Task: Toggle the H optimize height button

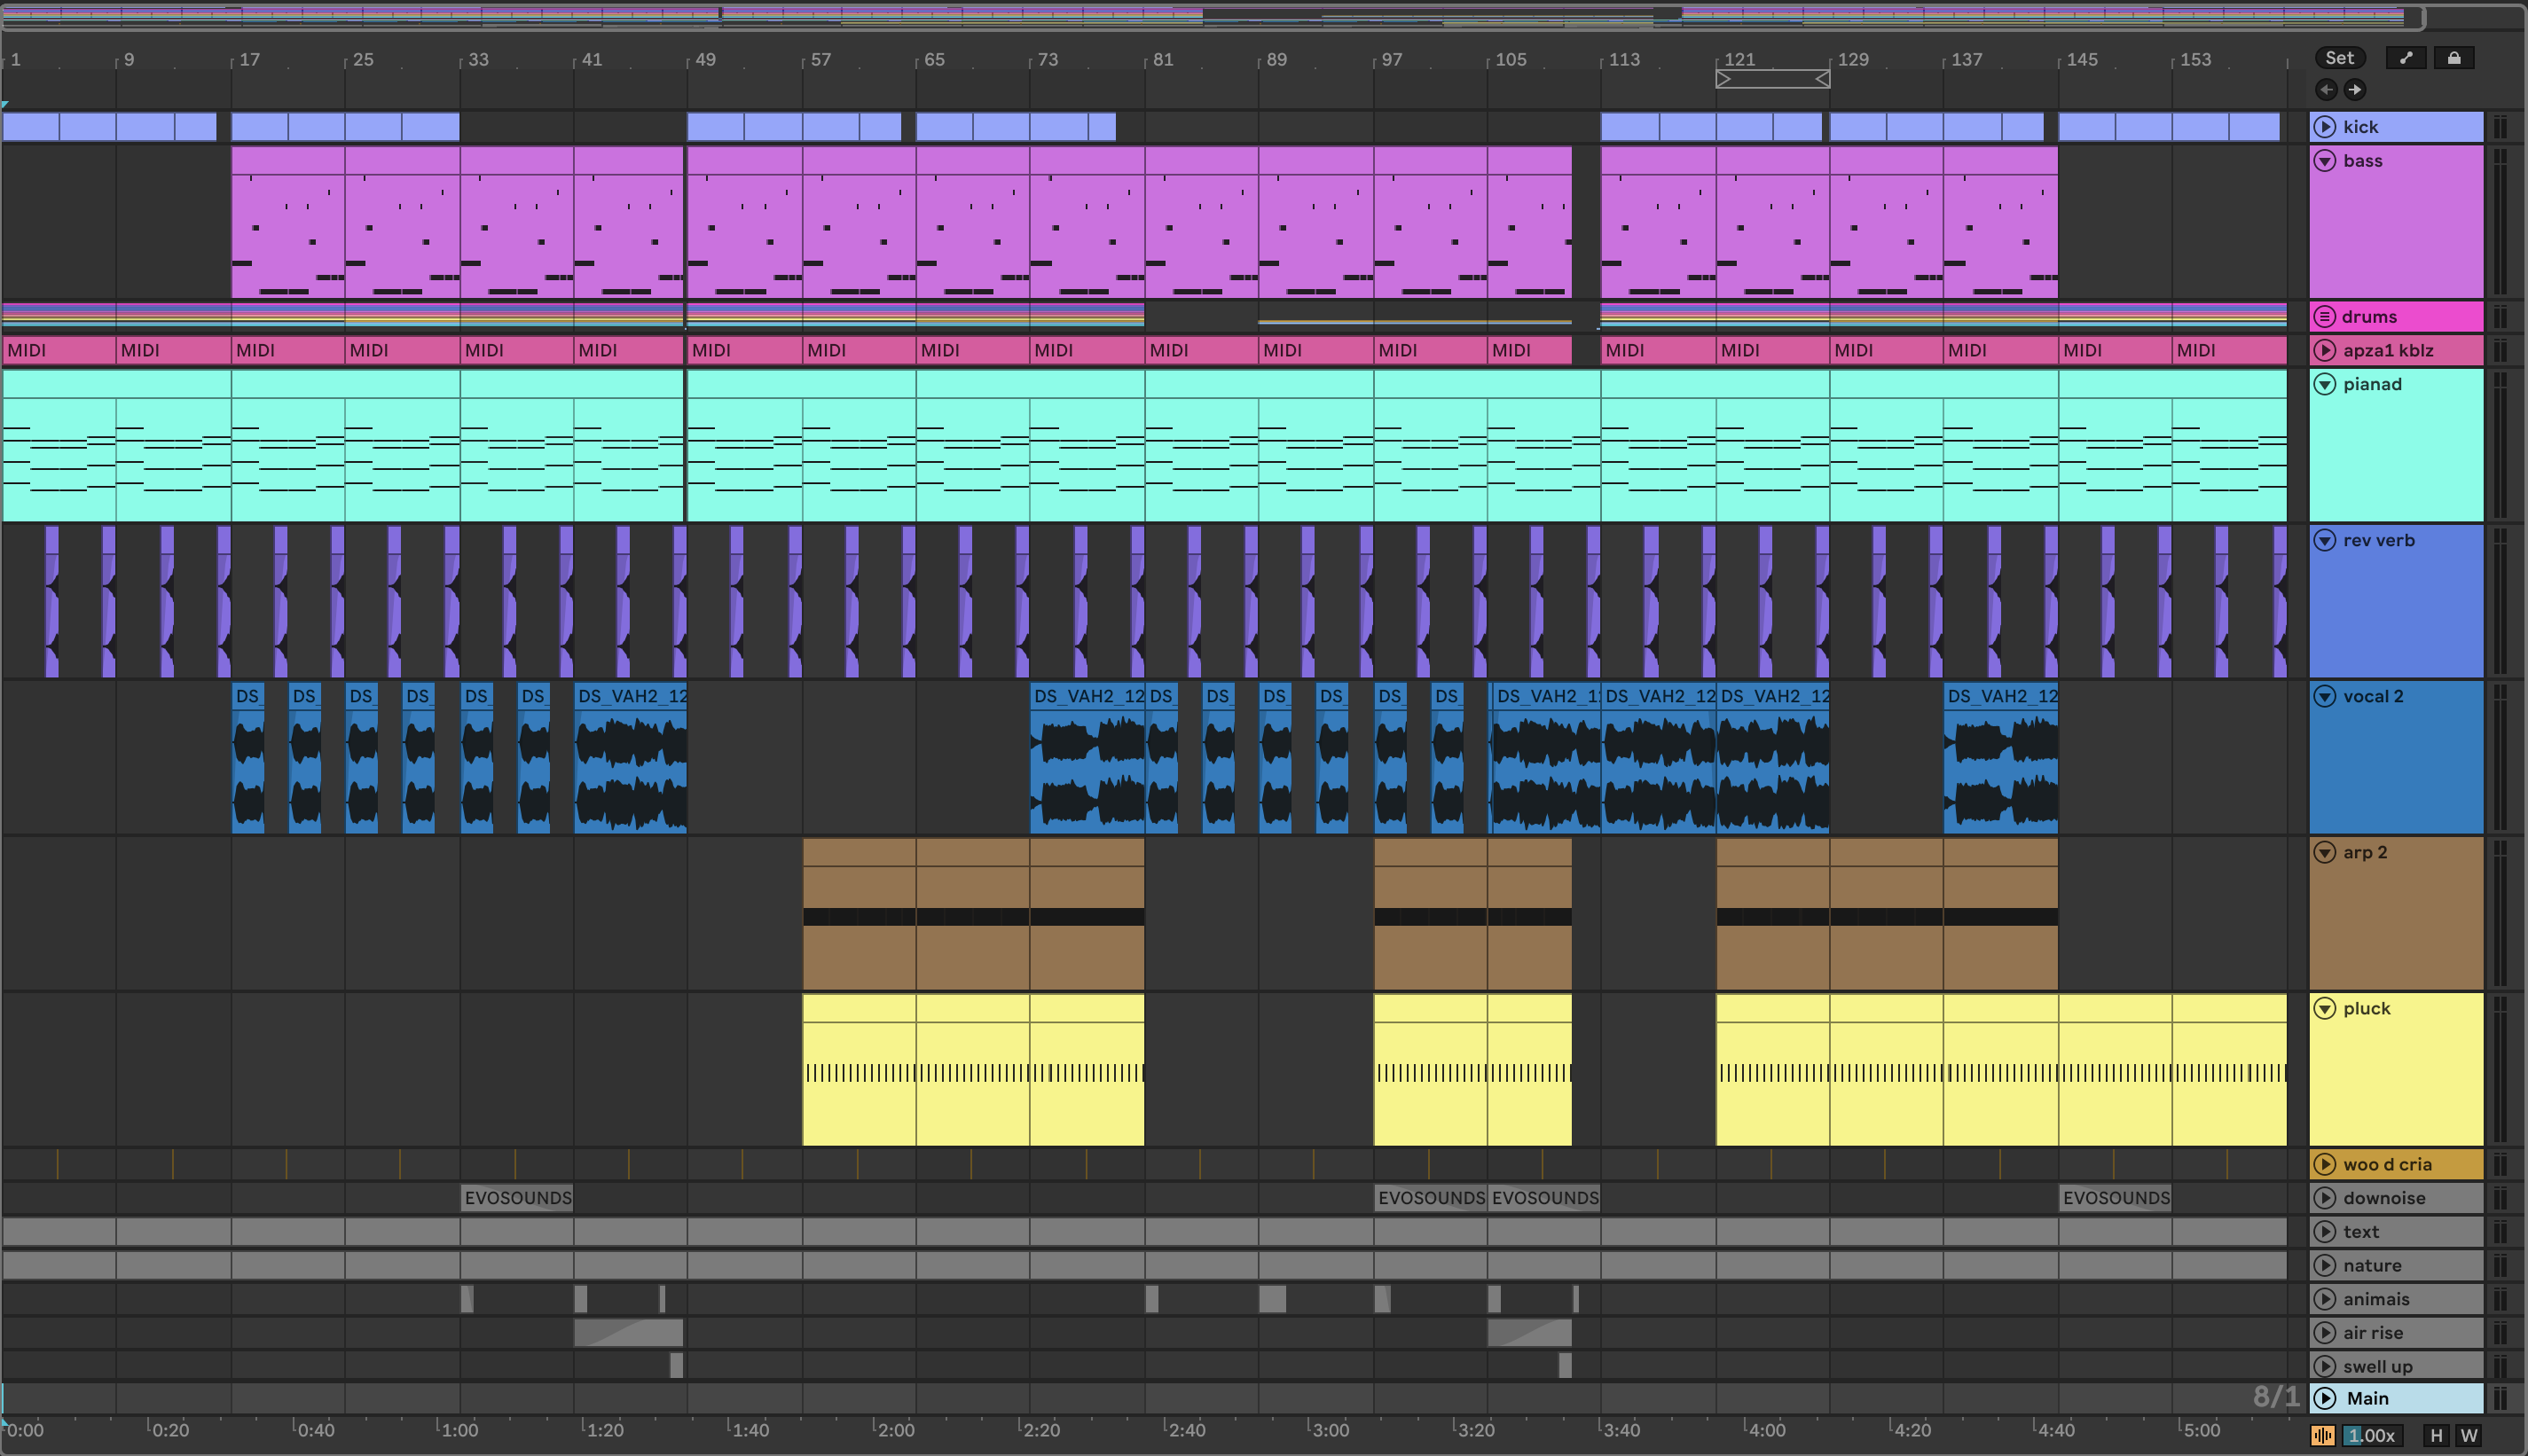Action: [x=2436, y=1435]
